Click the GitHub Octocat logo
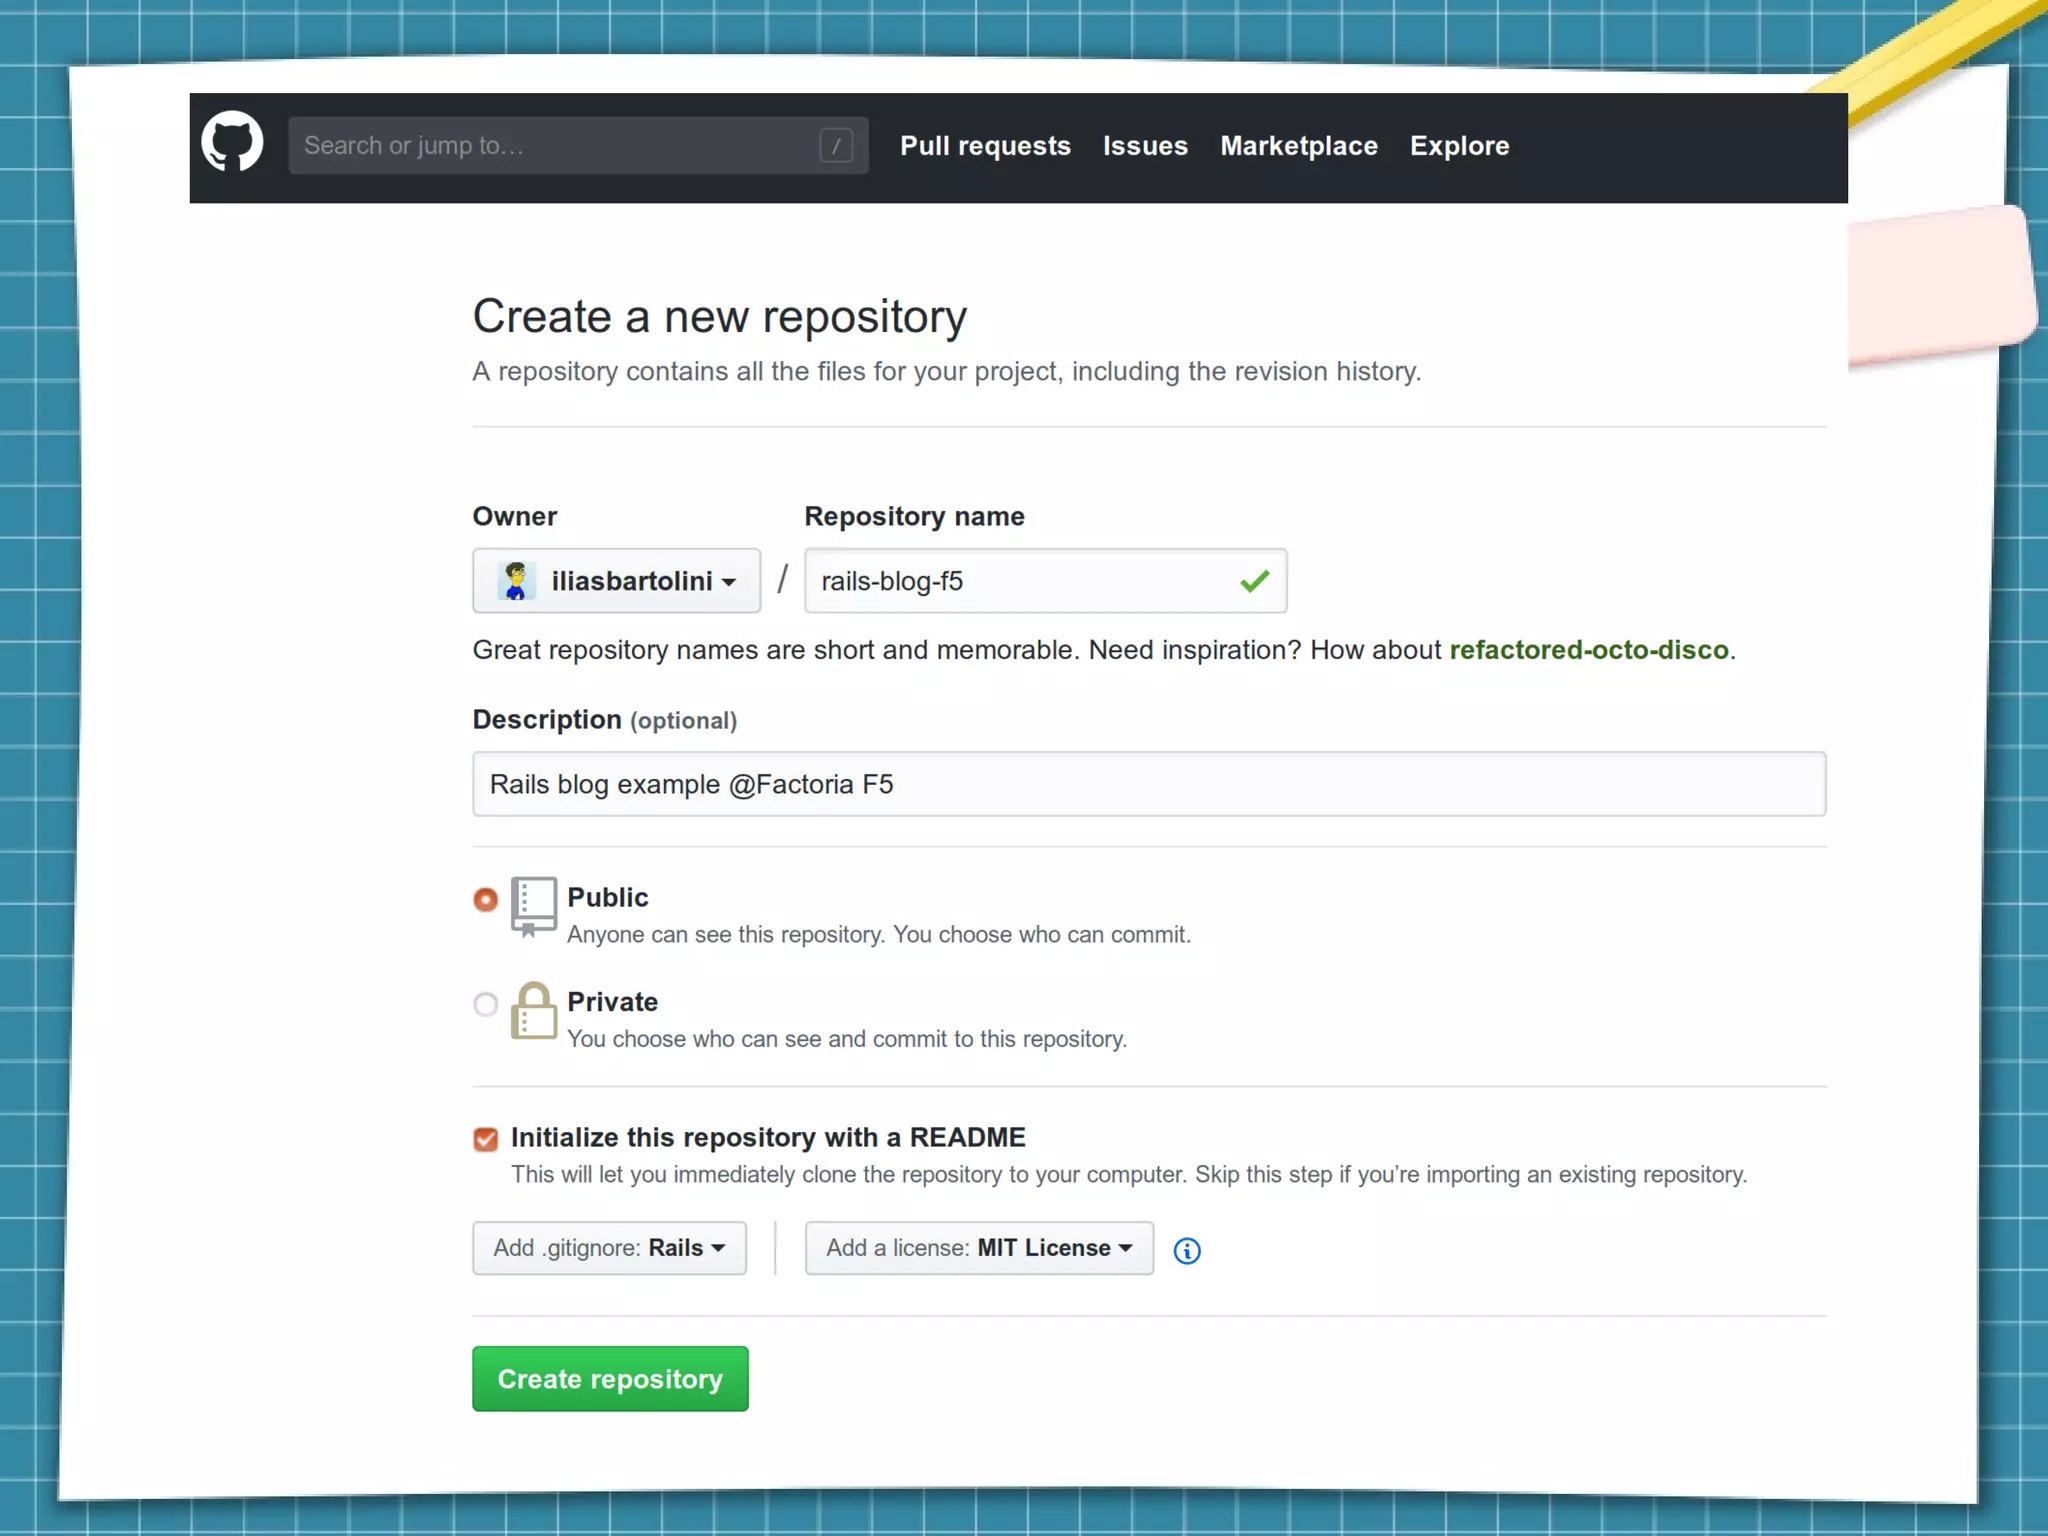2048x1536 pixels. (x=232, y=141)
